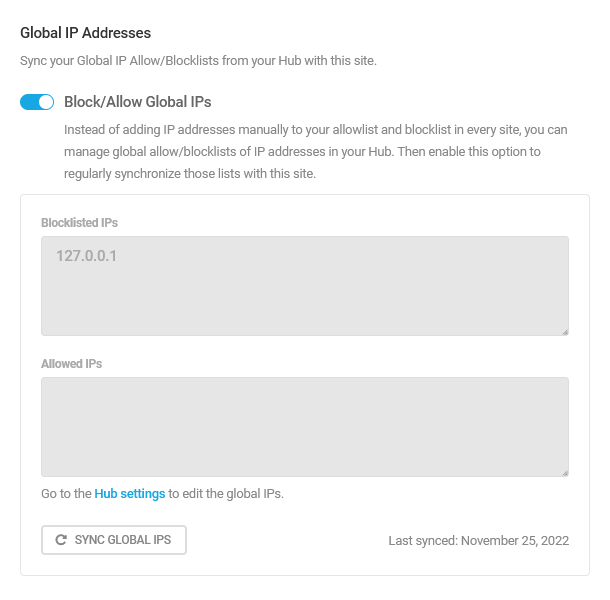Click the Blocklisted IPs field label
The width and height of the screenshot is (610, 600).
coord(79,223)
